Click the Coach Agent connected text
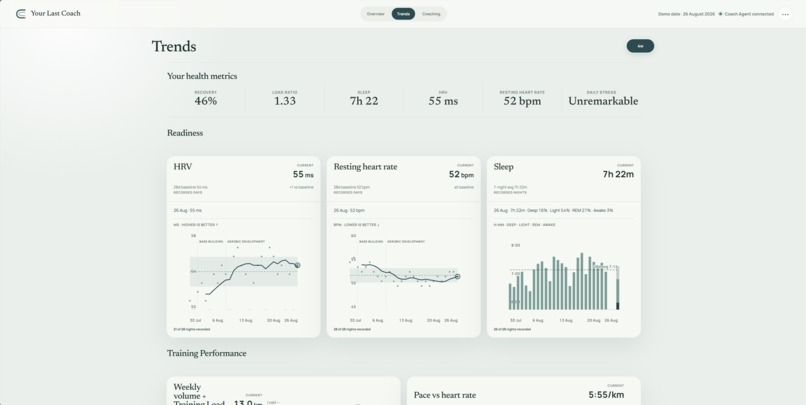The width and height of the screenshot is (806, 405). pos(749,14)
